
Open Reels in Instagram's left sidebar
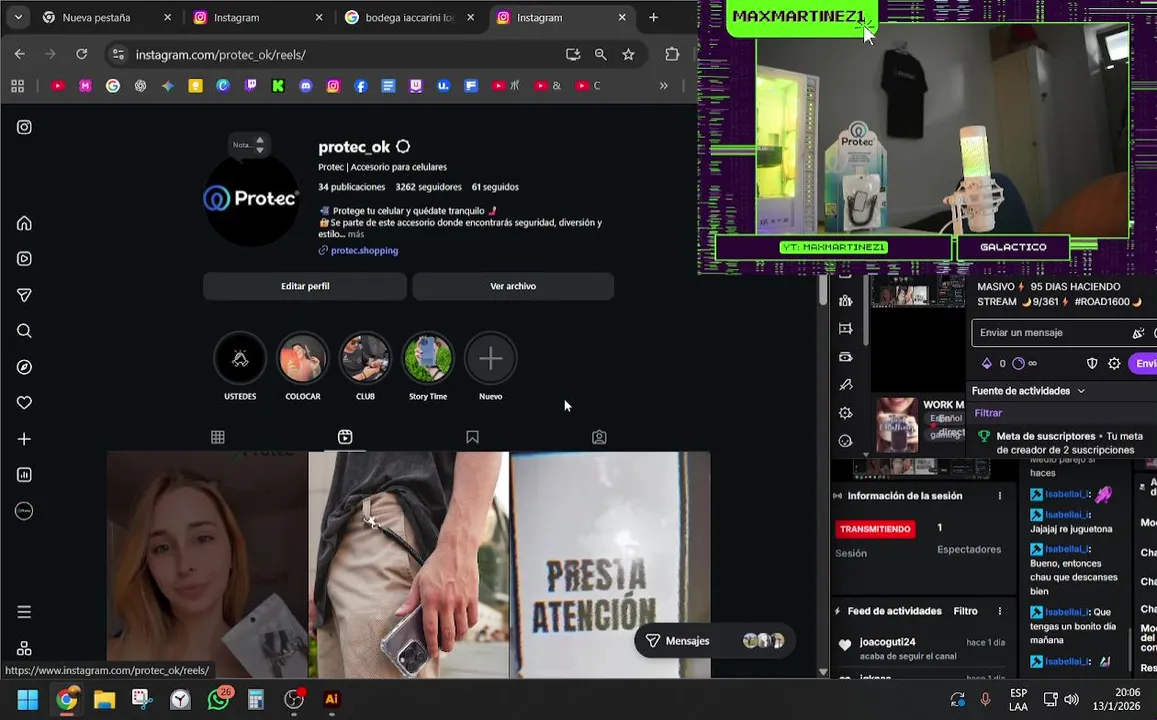24,259
